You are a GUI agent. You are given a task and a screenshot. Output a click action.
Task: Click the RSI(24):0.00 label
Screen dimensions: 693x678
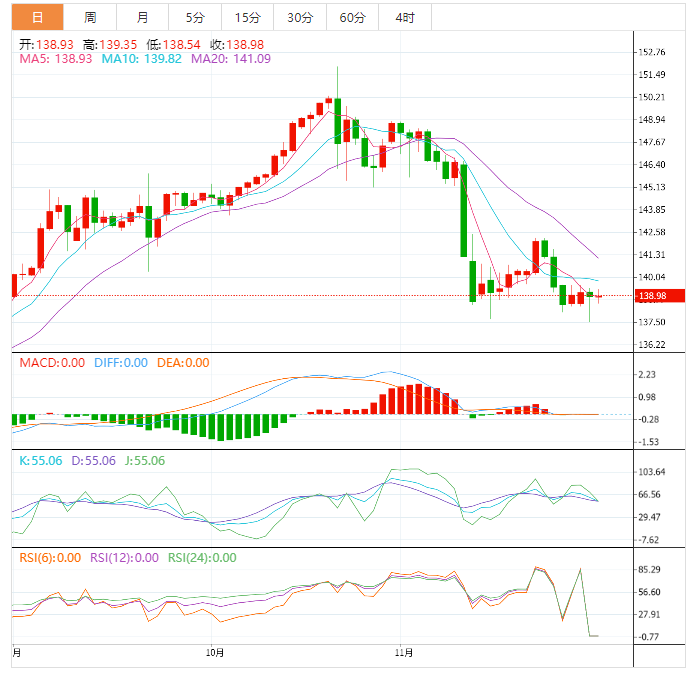(202, 558)
